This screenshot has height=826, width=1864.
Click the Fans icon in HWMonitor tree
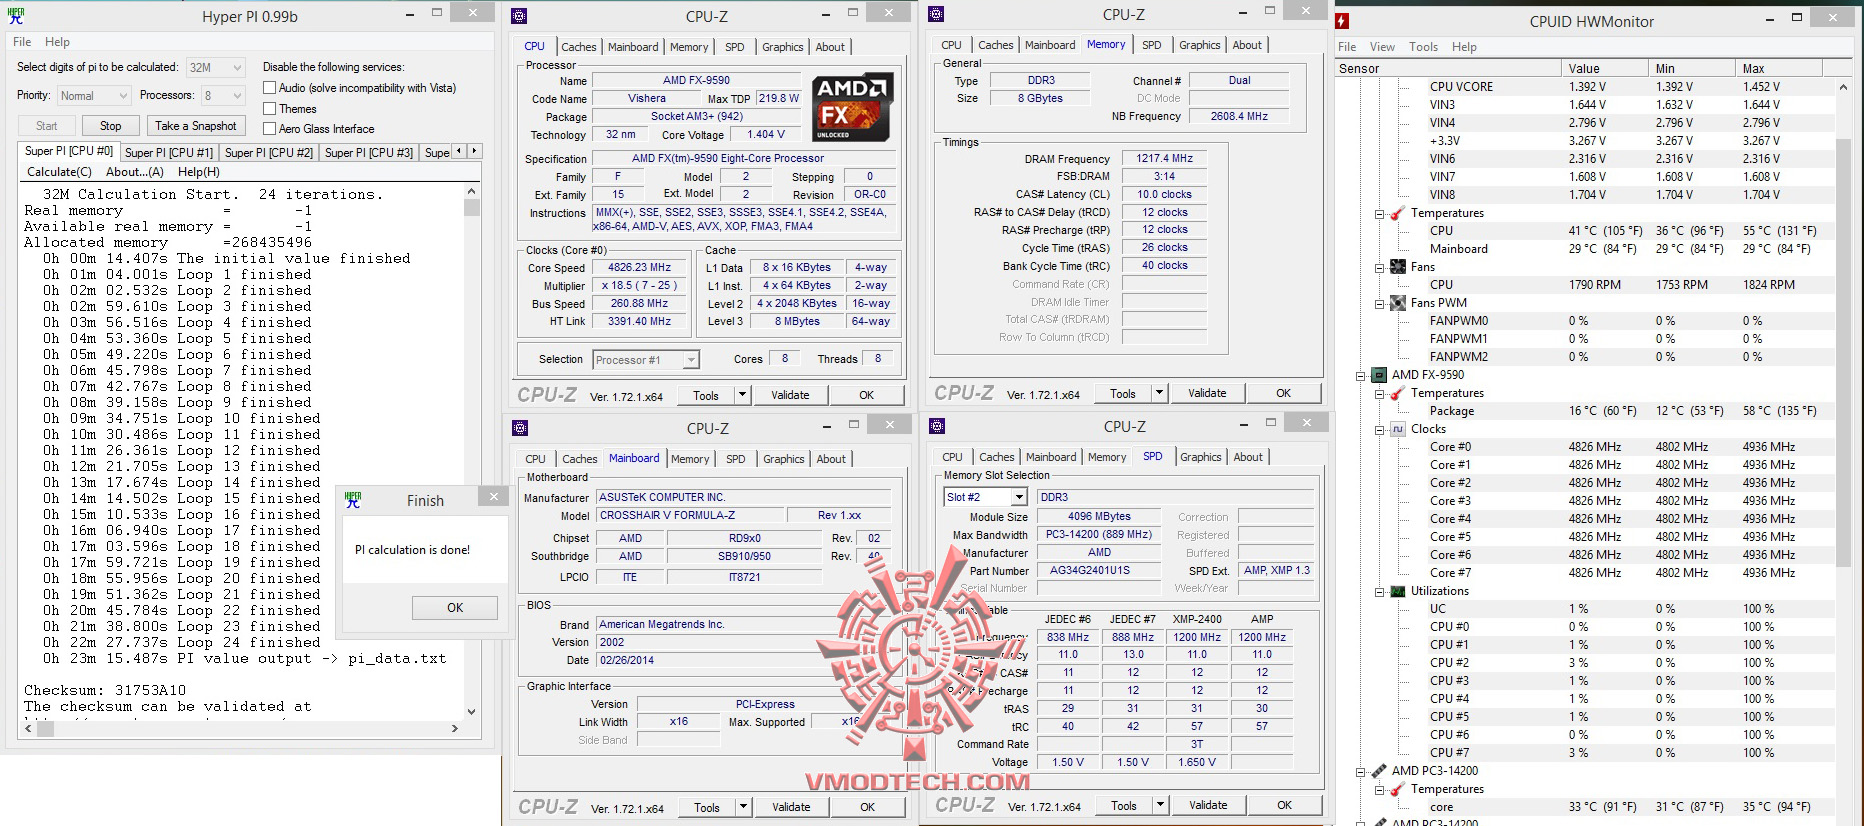point(1398,267)
